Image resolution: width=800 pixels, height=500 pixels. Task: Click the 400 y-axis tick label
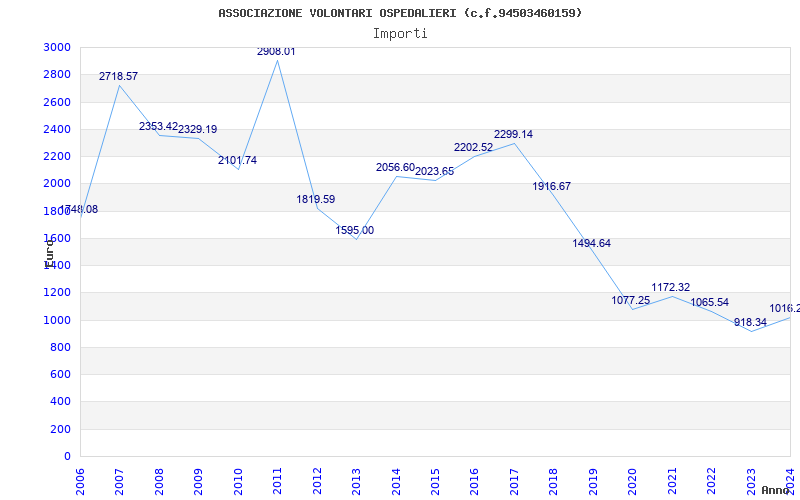coord(60,402)
